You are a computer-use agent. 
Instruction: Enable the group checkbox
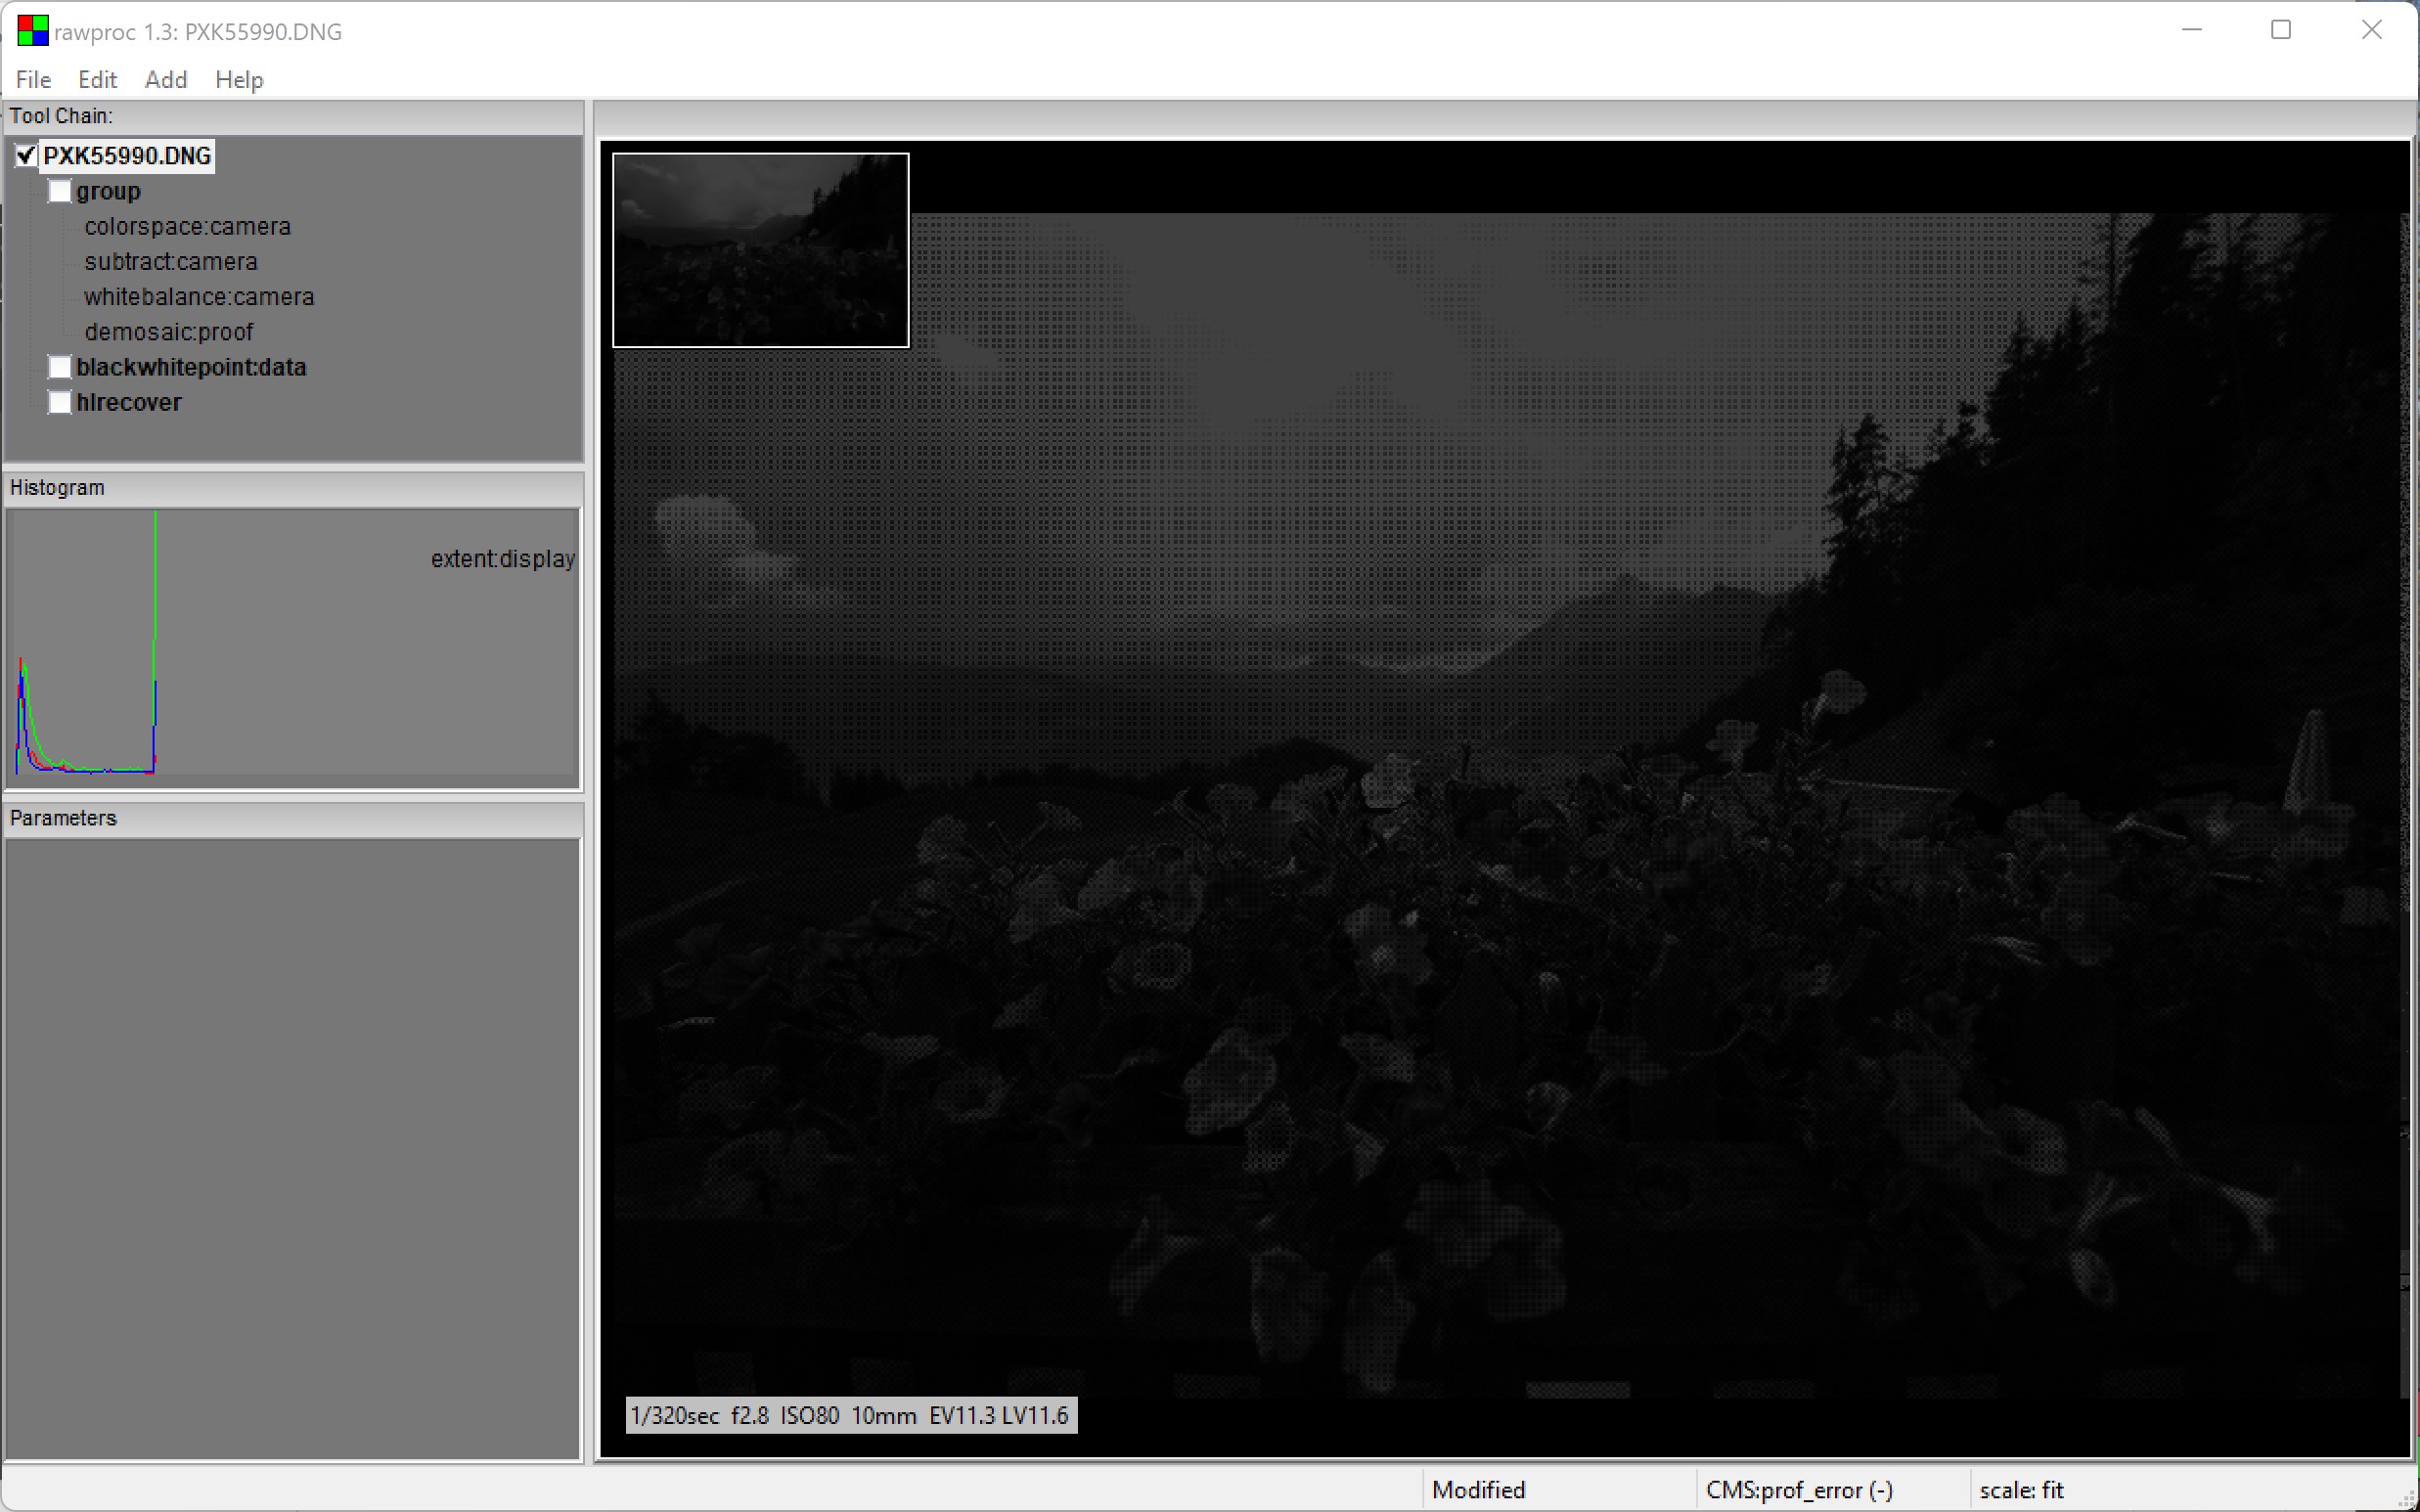click(60, 191)
